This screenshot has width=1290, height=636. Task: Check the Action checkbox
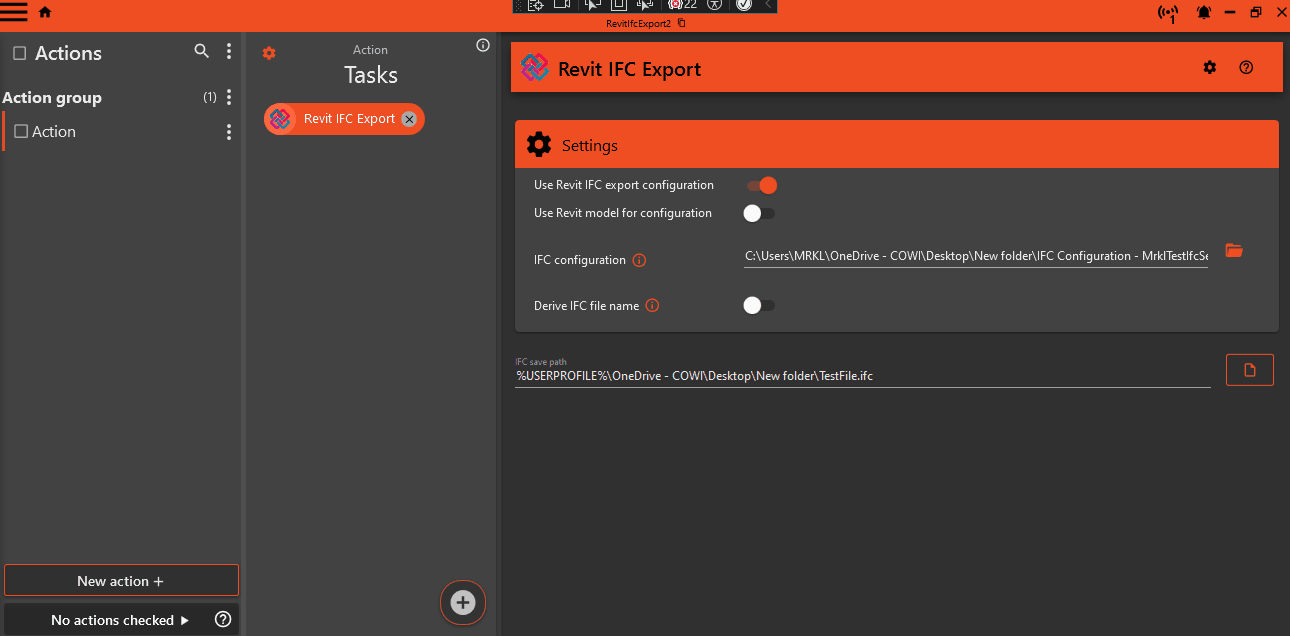pos(22,131)
